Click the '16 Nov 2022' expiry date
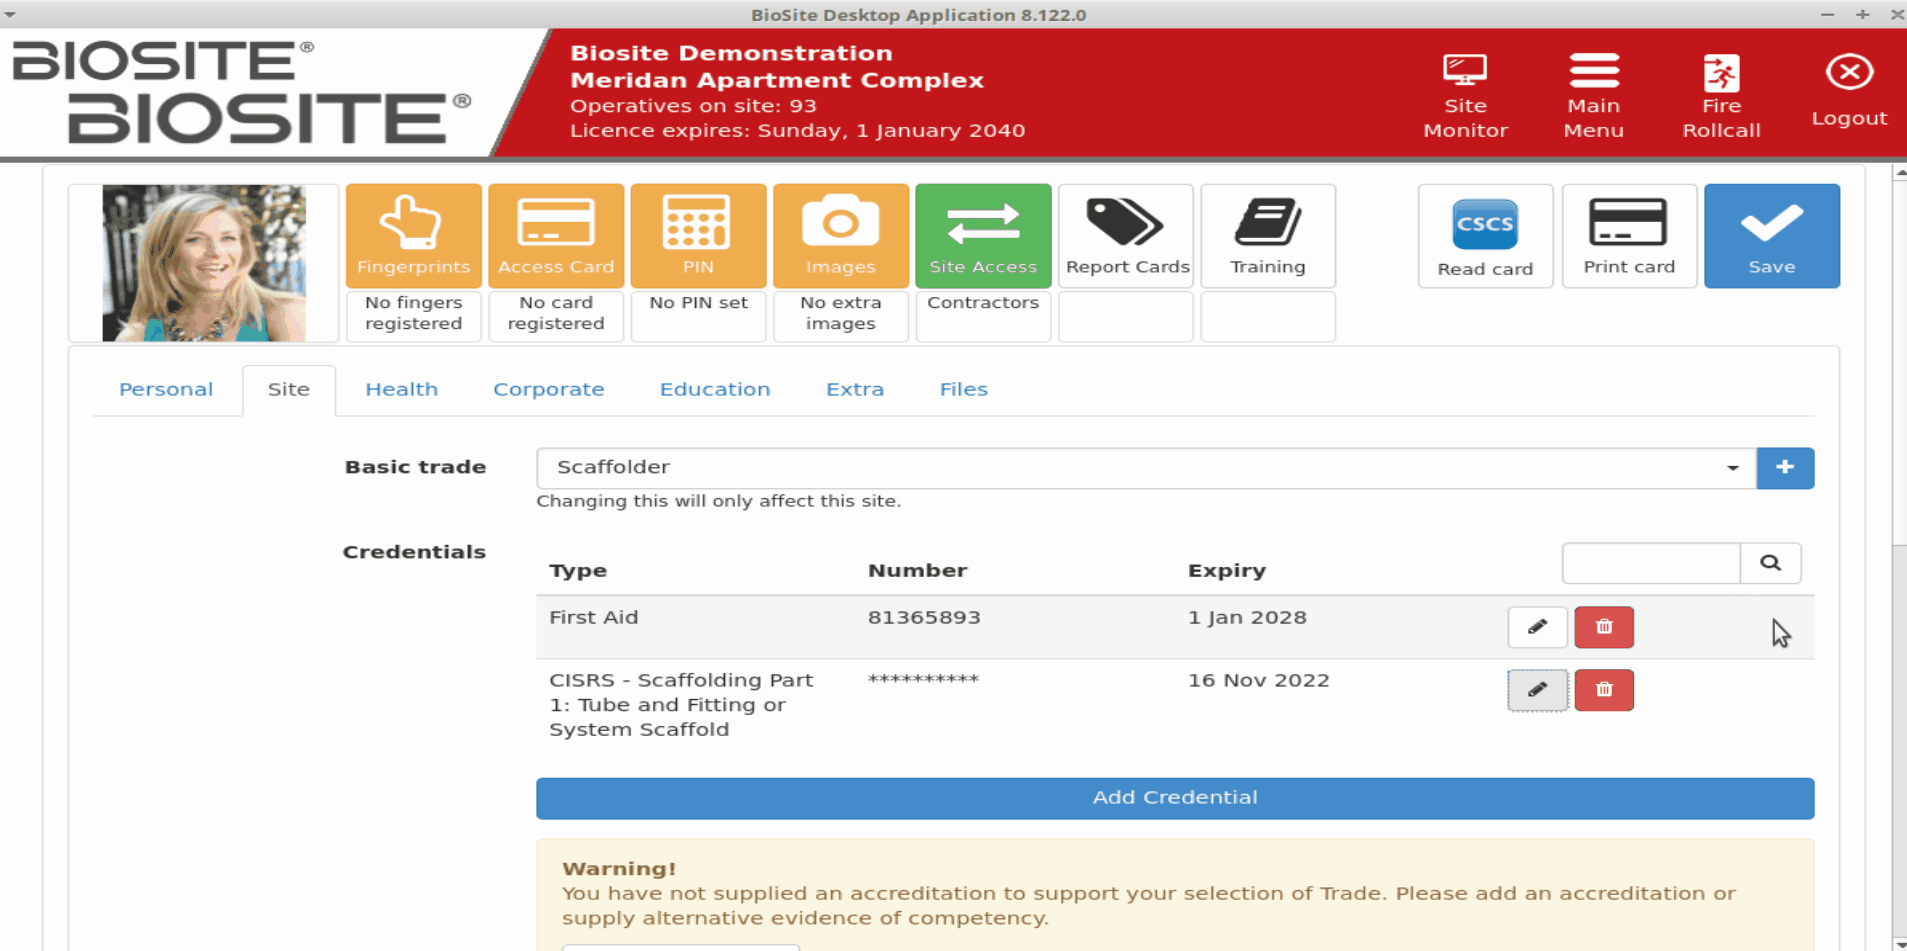 tap(1258, 680)
